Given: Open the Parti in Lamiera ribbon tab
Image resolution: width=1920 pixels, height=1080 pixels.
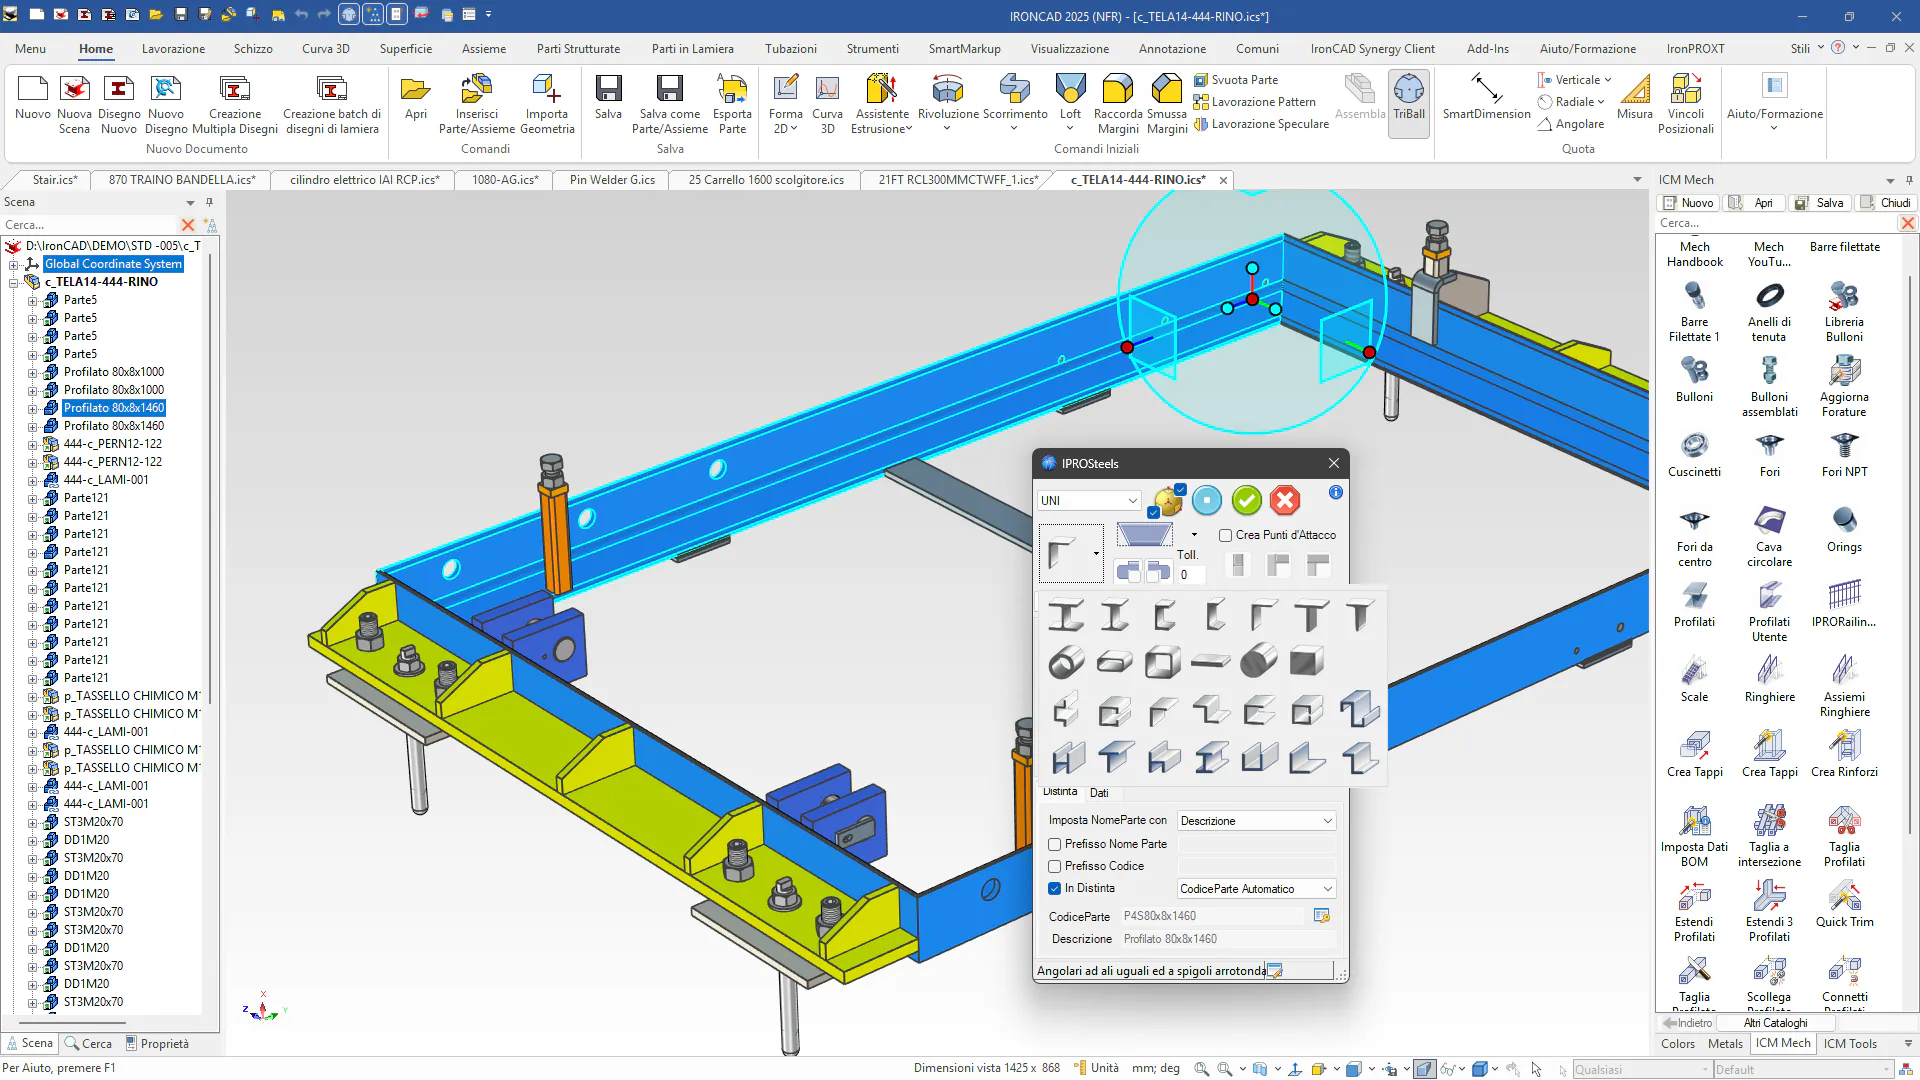Looking at the screenshot, I should click(692, 48).
